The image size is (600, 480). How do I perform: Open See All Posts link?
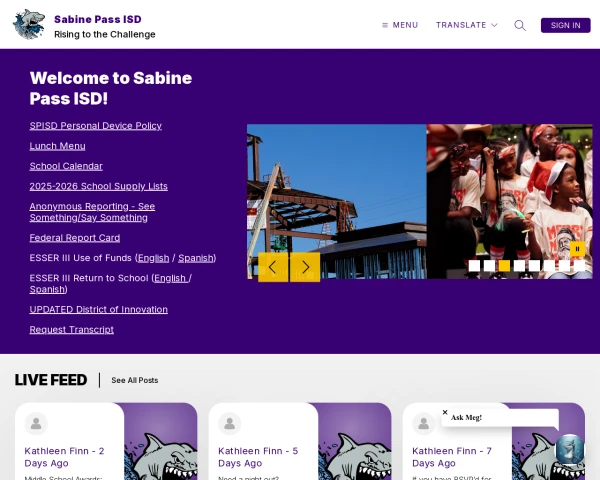[135, 380]
